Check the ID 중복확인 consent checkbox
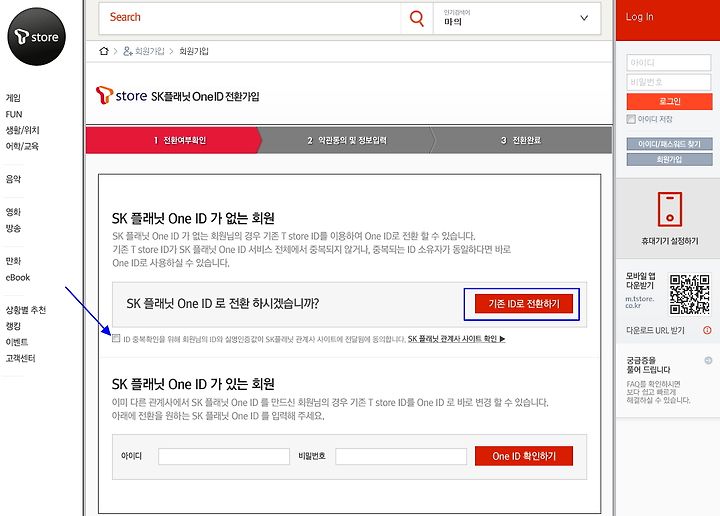Viewport: 720px width, 516px height. [x=116, y=338]
